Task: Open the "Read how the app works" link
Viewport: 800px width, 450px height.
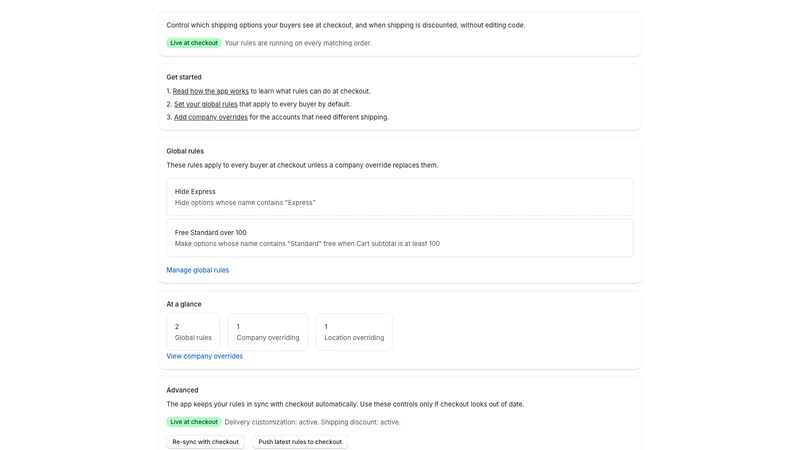Action: click(x=211, y=91)
